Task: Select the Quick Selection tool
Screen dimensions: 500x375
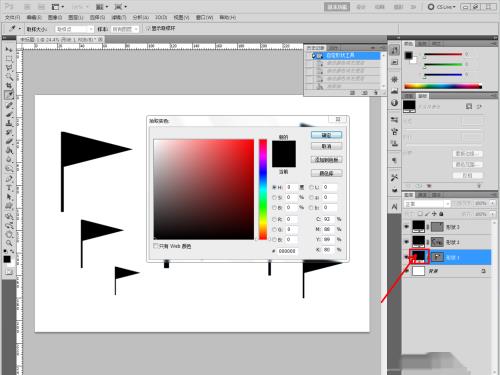Action: [9, 77]
